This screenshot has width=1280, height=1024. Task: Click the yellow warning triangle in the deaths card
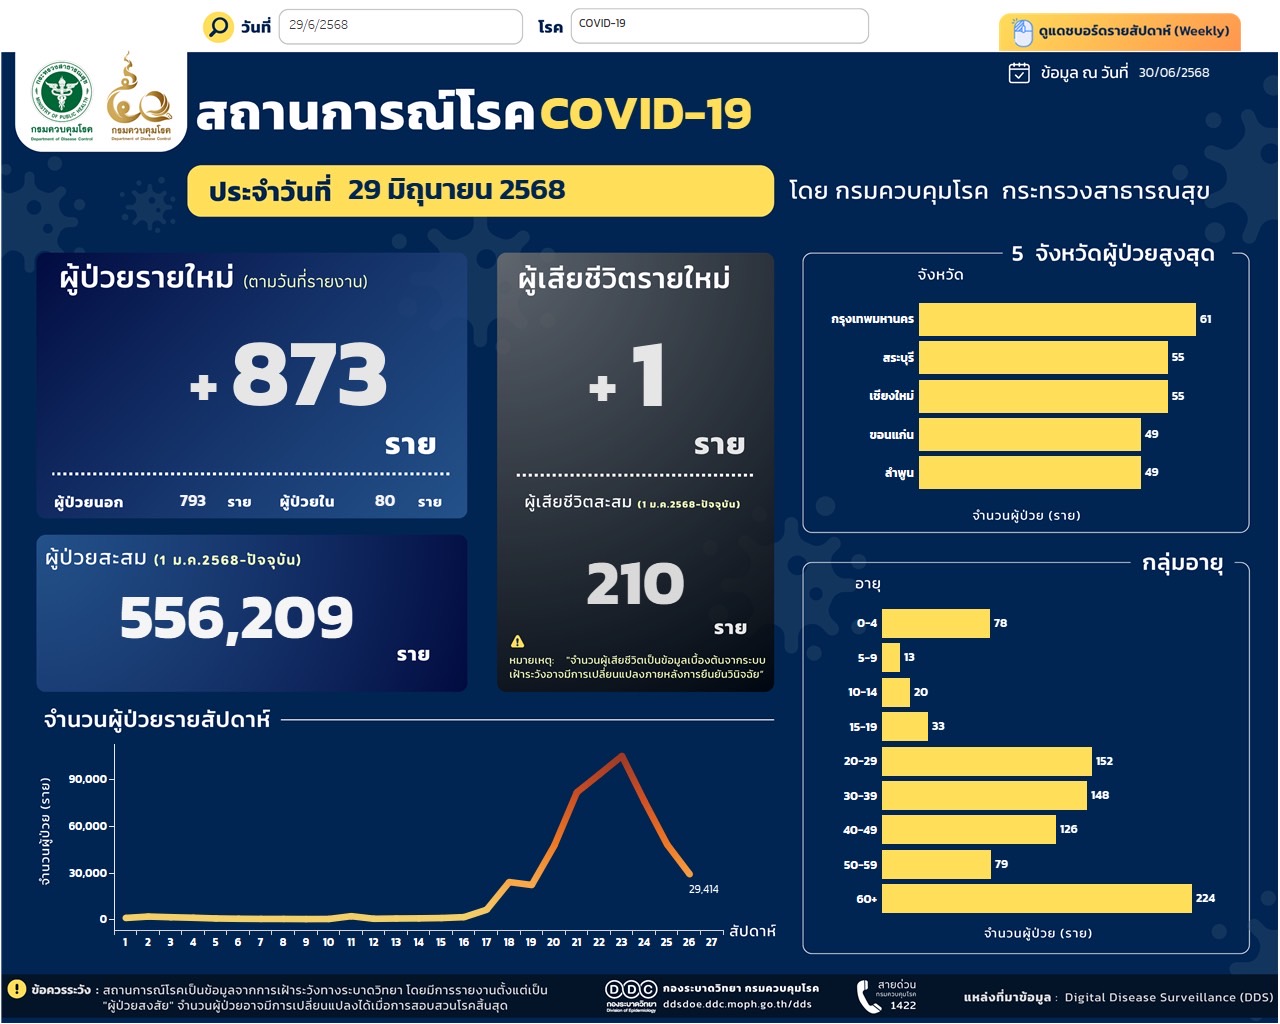pos(517,641)
